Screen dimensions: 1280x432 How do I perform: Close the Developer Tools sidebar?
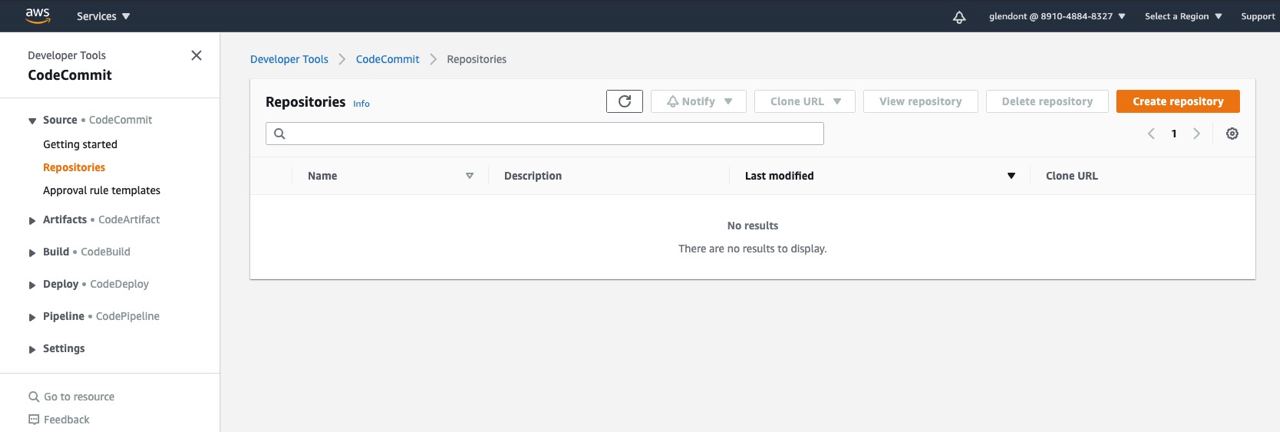[x=196, y=55]
